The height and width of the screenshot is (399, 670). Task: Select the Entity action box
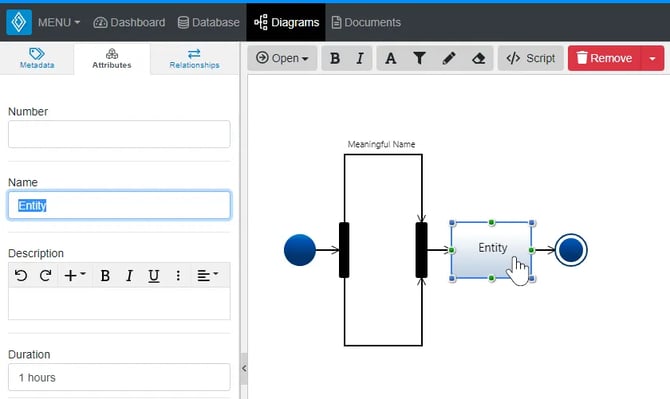[492, 250]
